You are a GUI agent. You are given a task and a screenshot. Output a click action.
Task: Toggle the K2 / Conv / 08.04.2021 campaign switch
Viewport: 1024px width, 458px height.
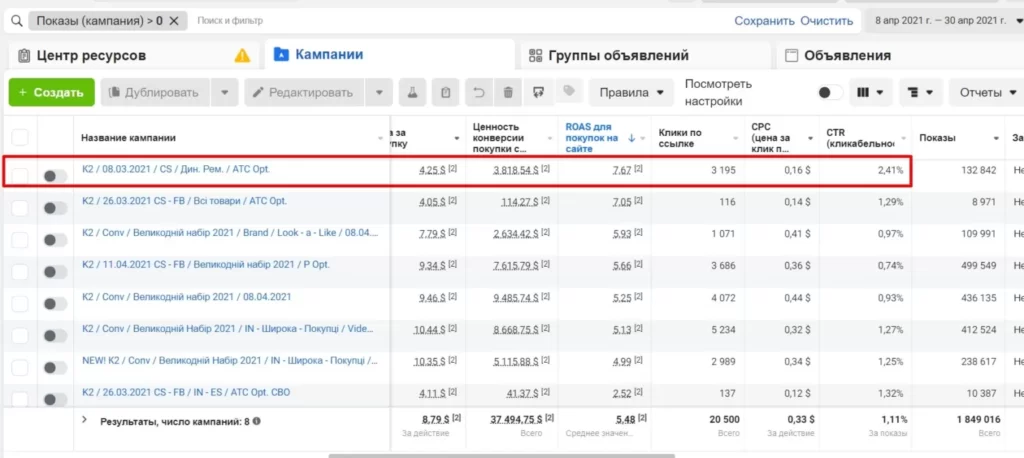click(x=55, y=304)
